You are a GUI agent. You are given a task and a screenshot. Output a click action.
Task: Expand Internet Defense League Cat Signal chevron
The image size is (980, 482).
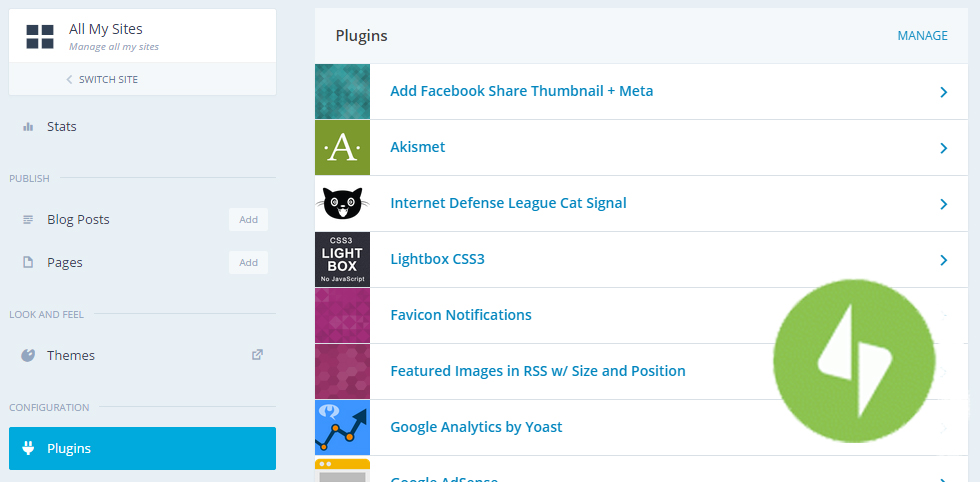click(x=944, y=204)
